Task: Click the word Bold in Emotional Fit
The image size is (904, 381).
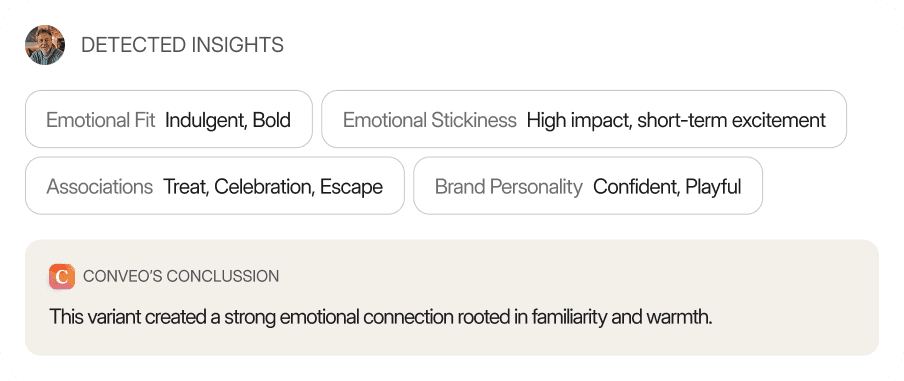Action: click(x=272, y=120)
